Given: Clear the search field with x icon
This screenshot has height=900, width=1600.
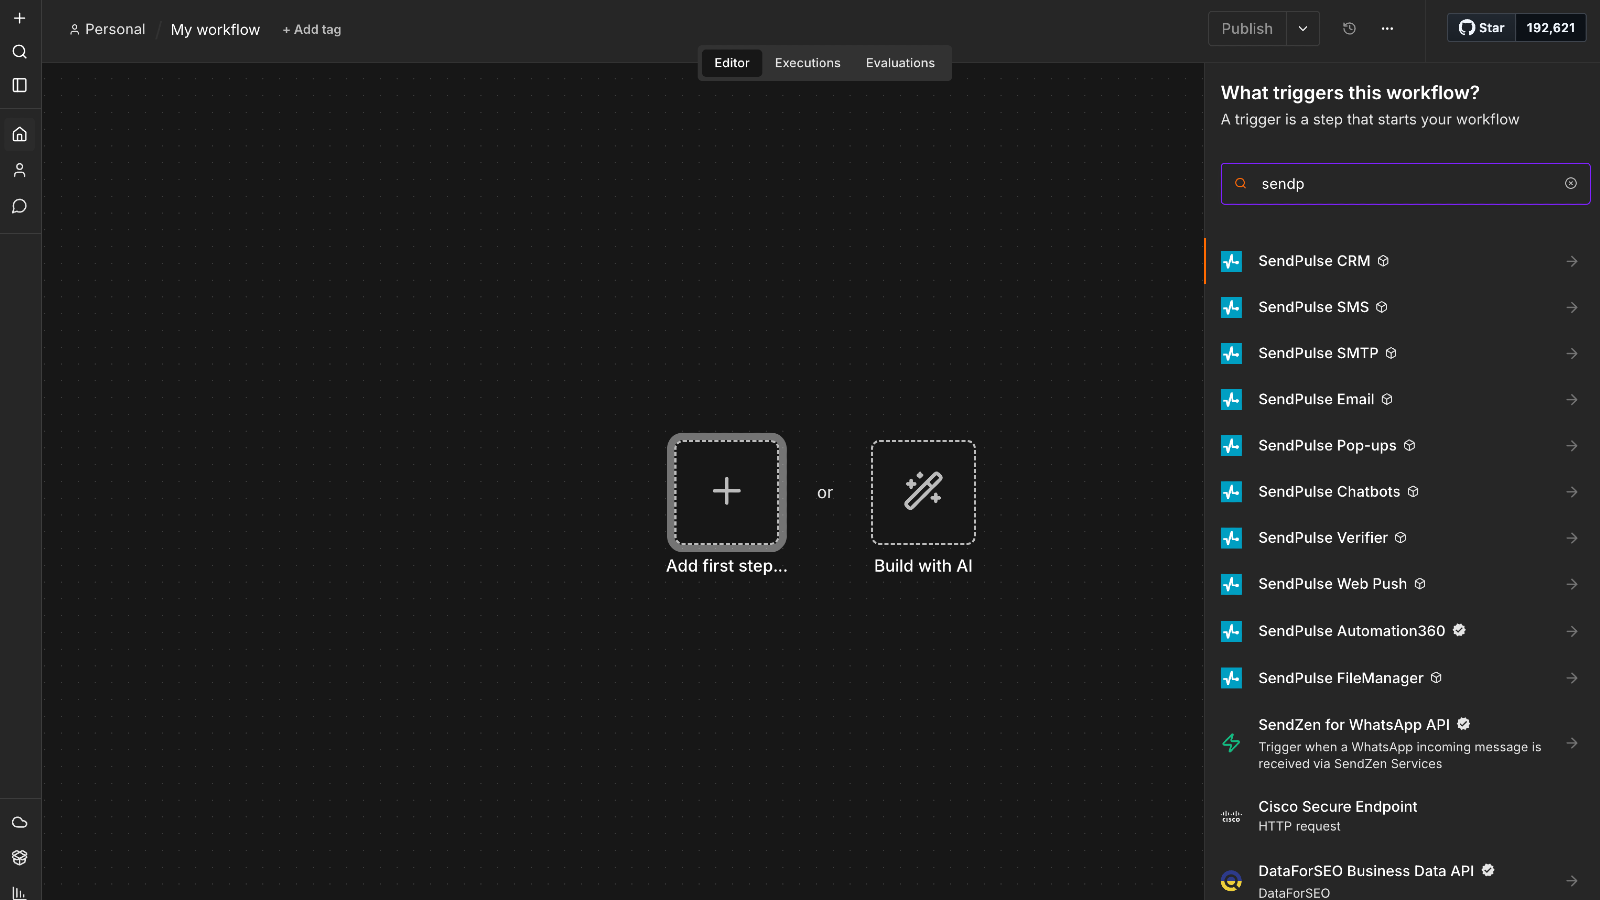Looking at the screenshot, I should (x=1571, y=183).
